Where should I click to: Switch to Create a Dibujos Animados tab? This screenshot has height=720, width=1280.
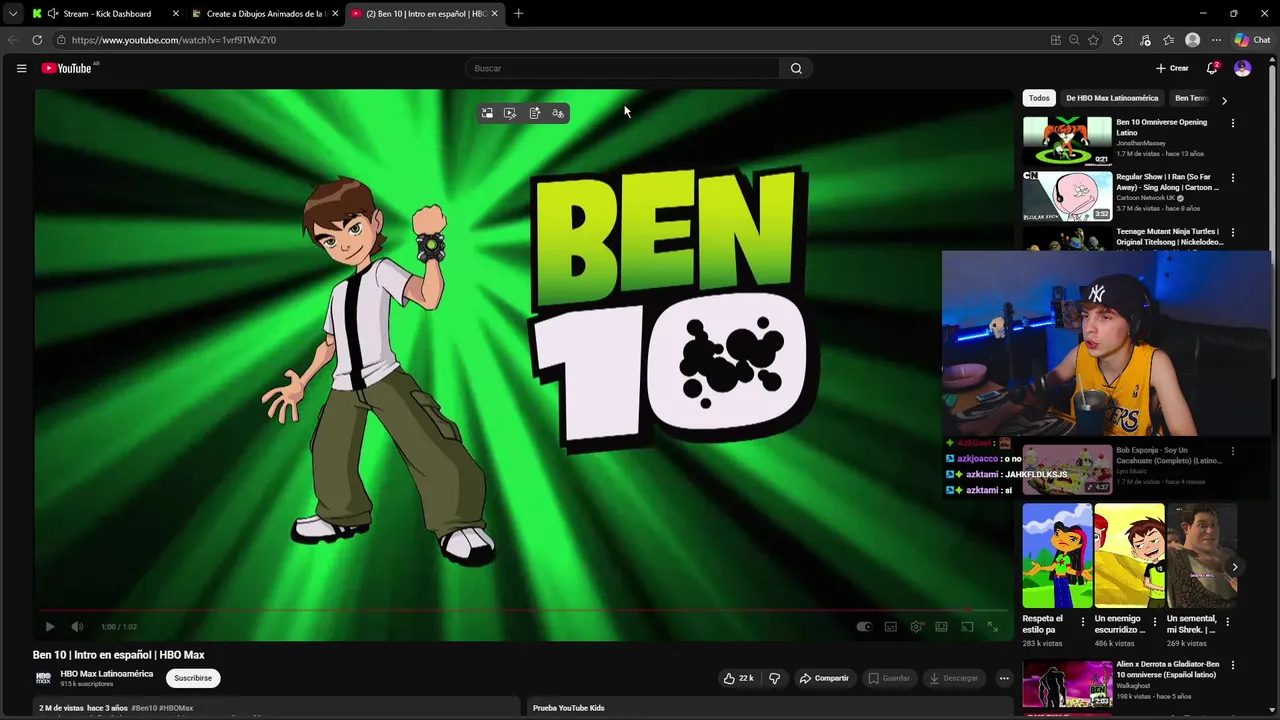coord(265,14)
